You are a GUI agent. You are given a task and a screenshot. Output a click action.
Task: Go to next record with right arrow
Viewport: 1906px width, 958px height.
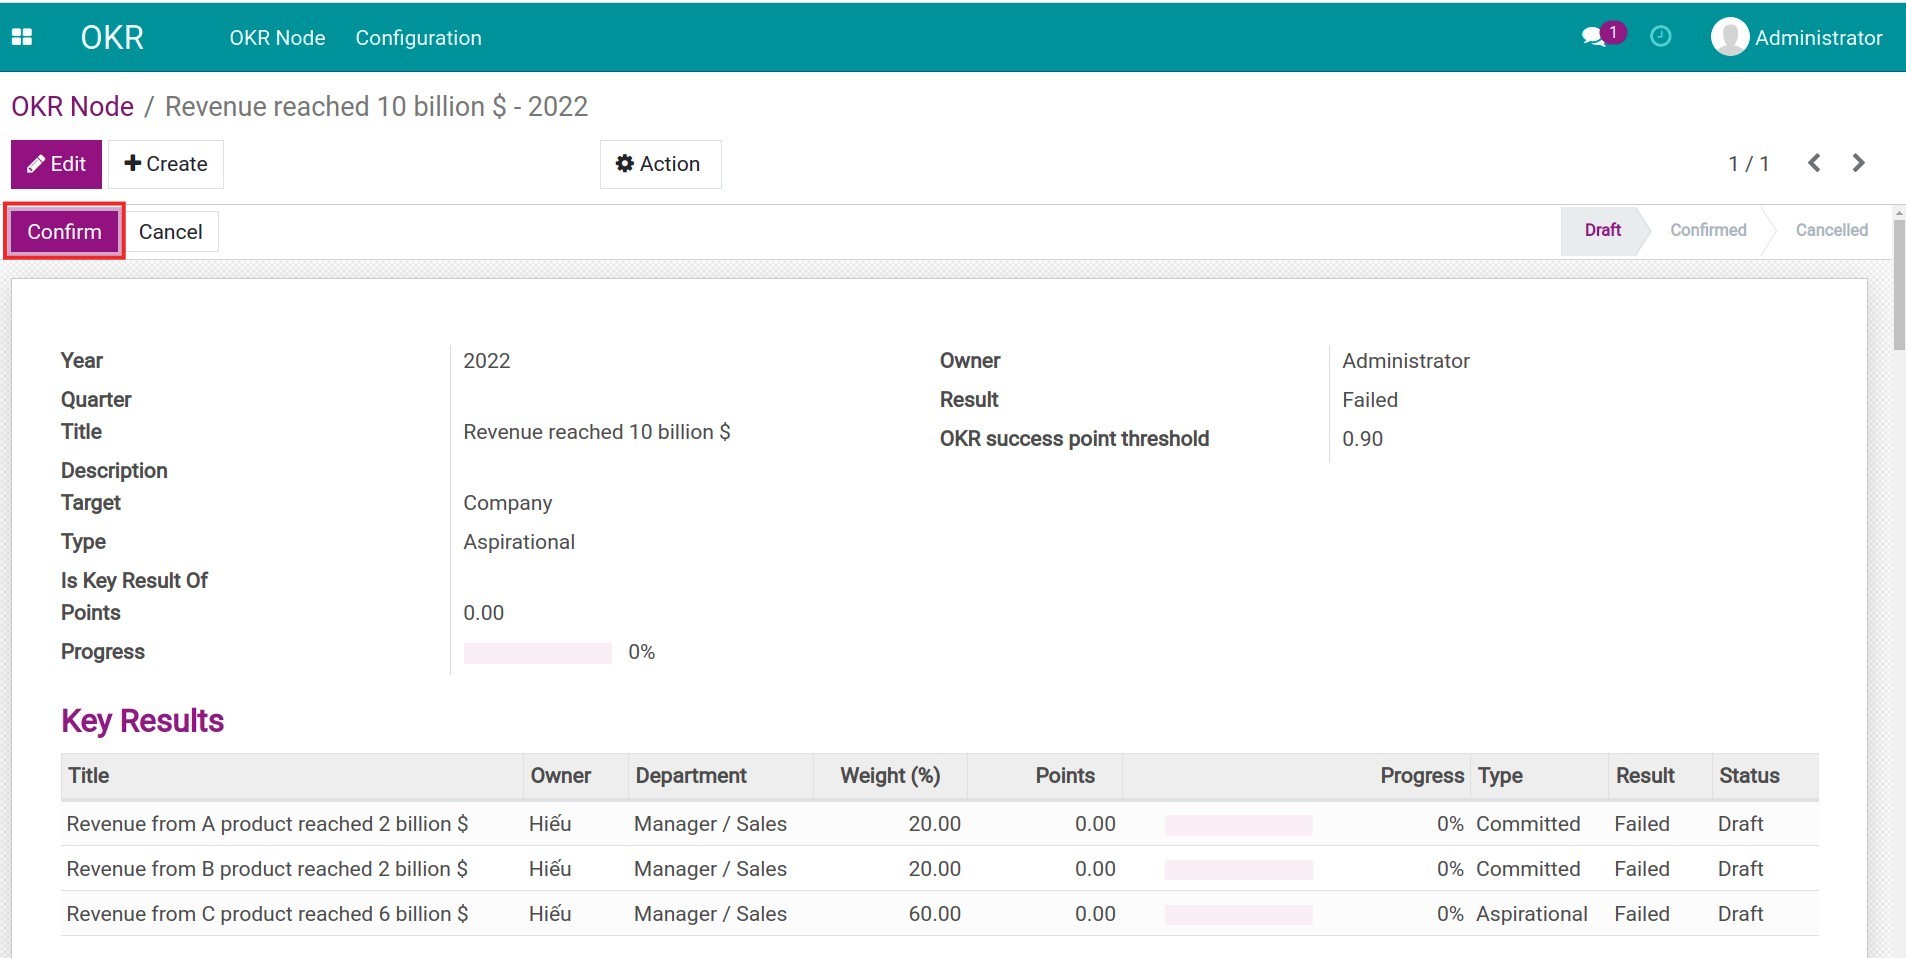1858,163
